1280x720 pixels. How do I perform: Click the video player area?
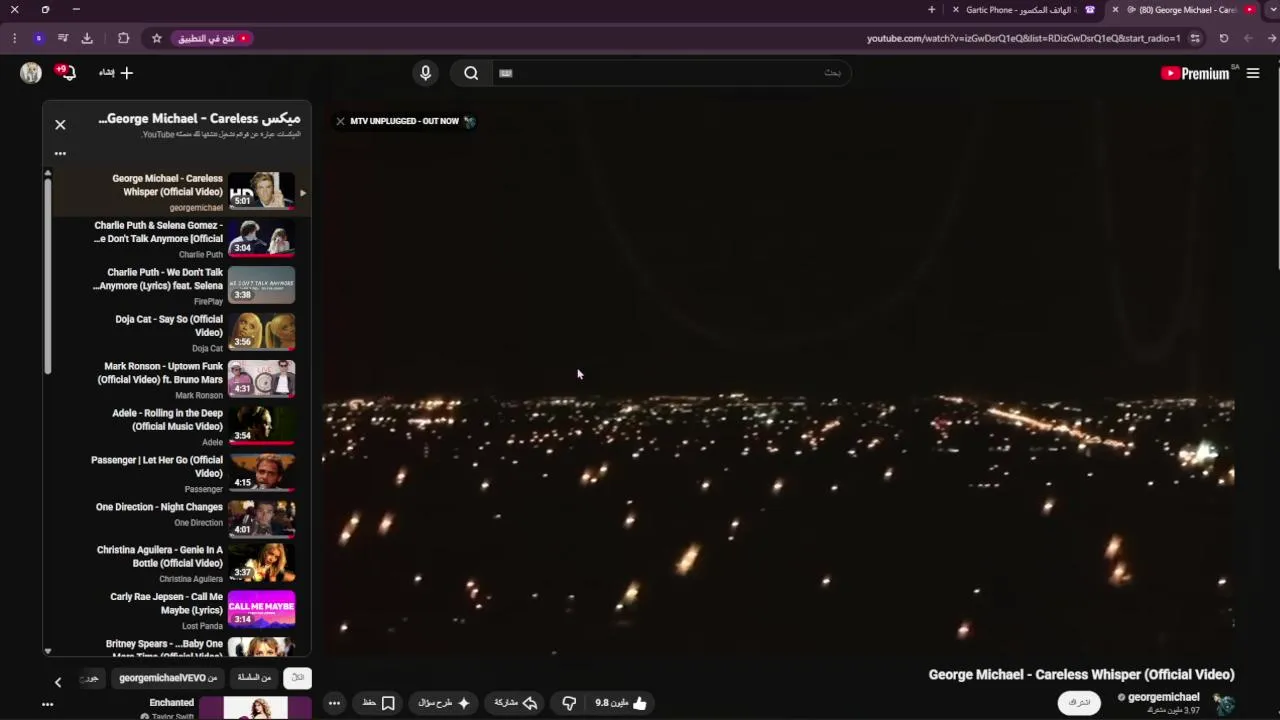pyautogui.click(x=778, y=378)
